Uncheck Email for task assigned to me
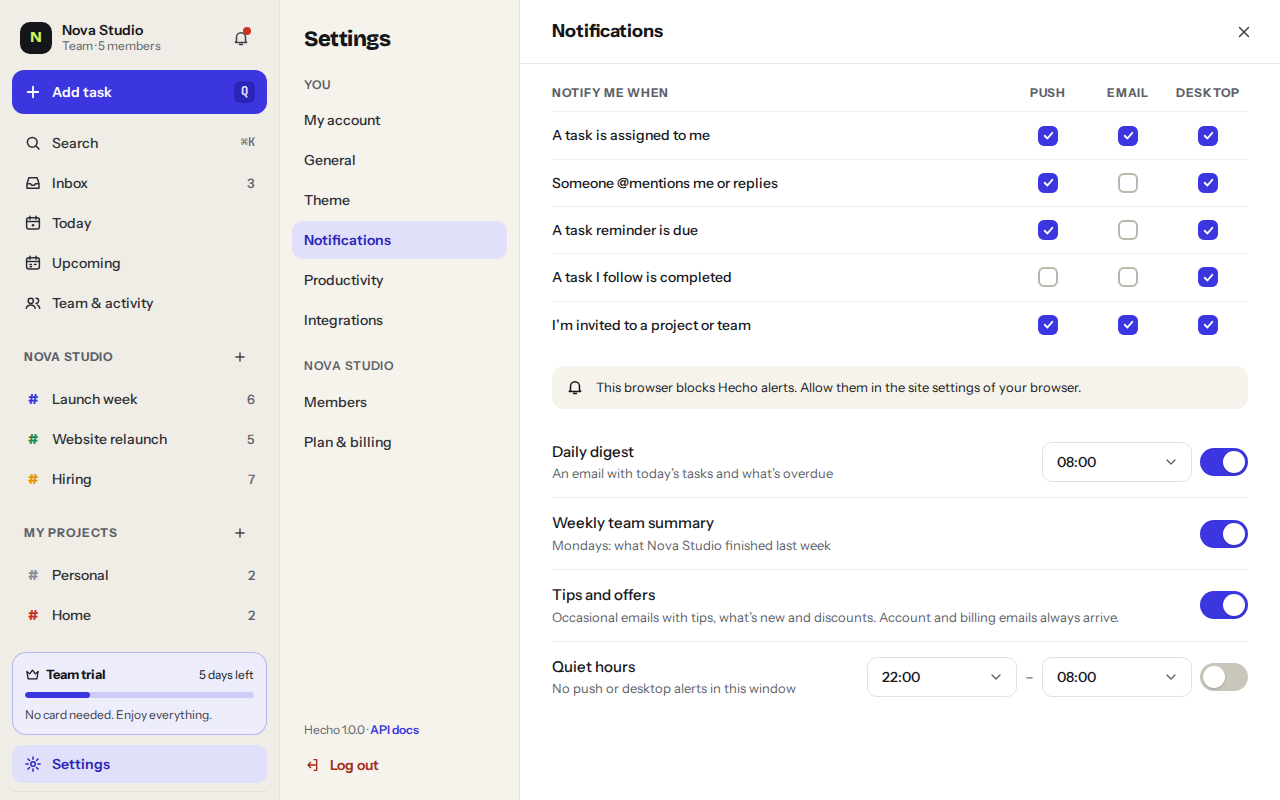This screenshot has height=800, width=1280. 1128,136
